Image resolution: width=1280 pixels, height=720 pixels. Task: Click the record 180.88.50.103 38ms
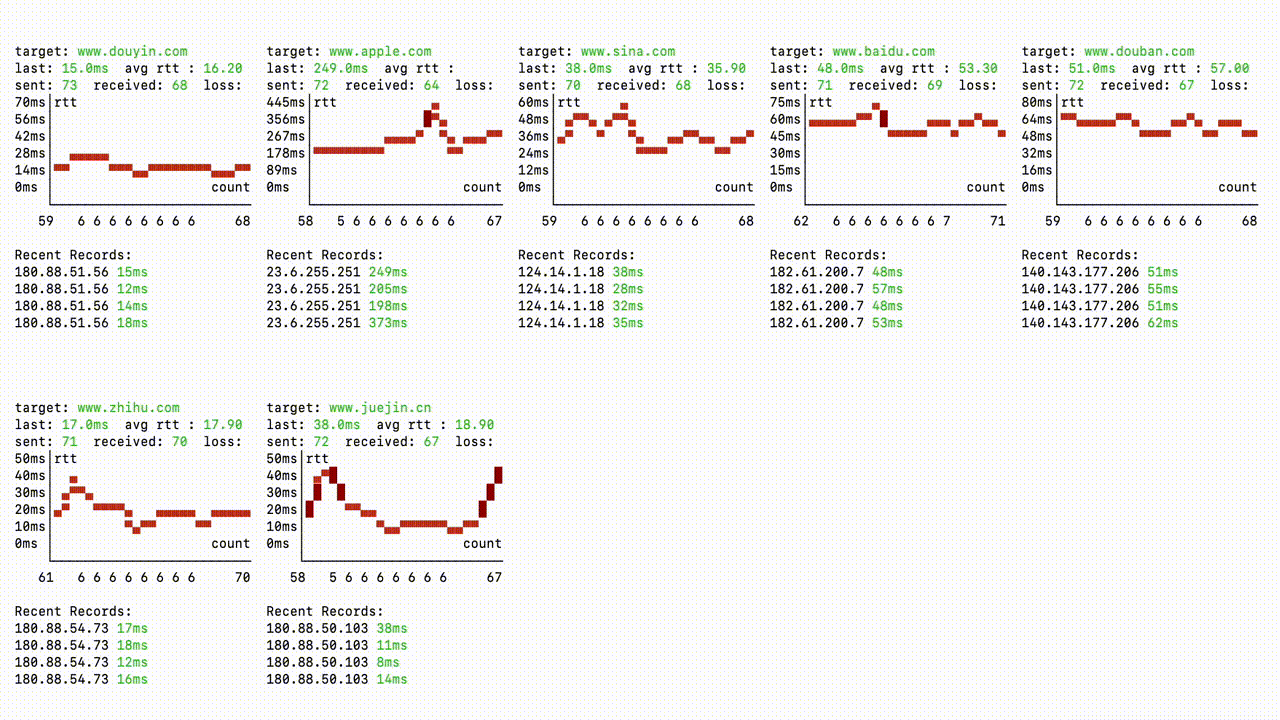[337, 628]
